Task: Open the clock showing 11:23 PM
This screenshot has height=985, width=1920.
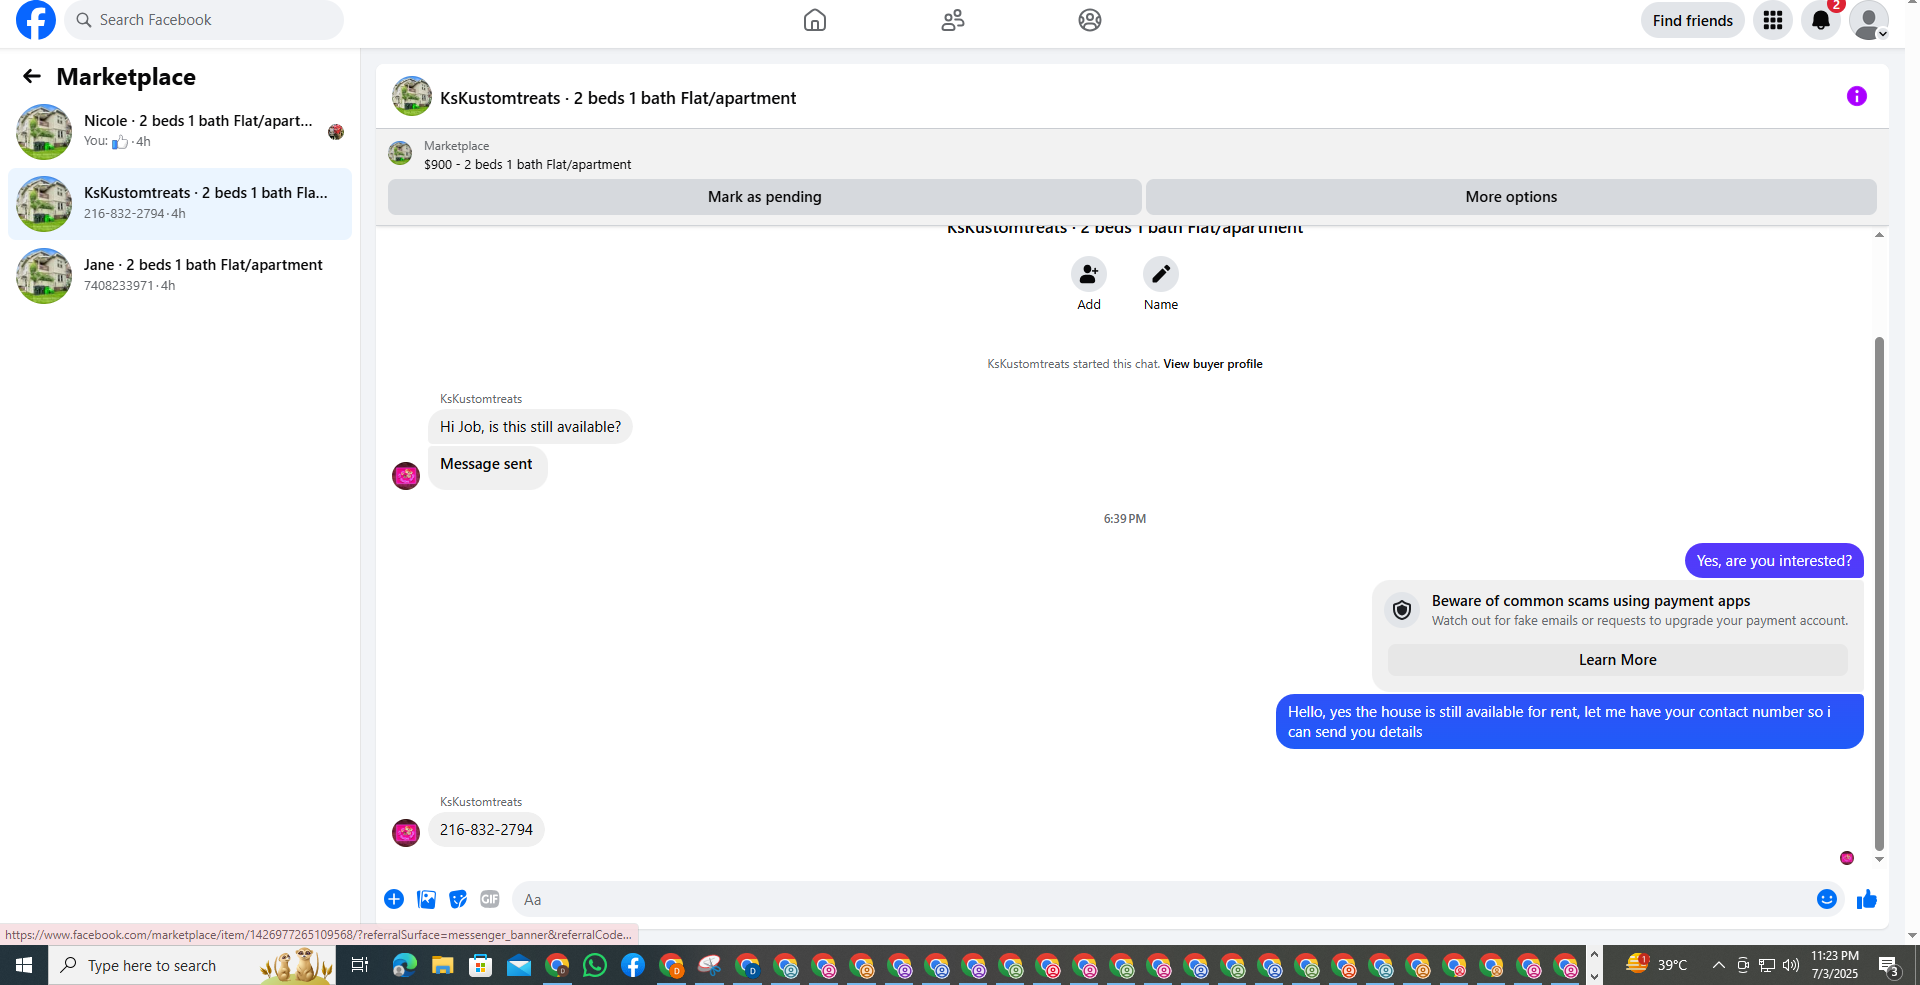Action: (1835, 965)
